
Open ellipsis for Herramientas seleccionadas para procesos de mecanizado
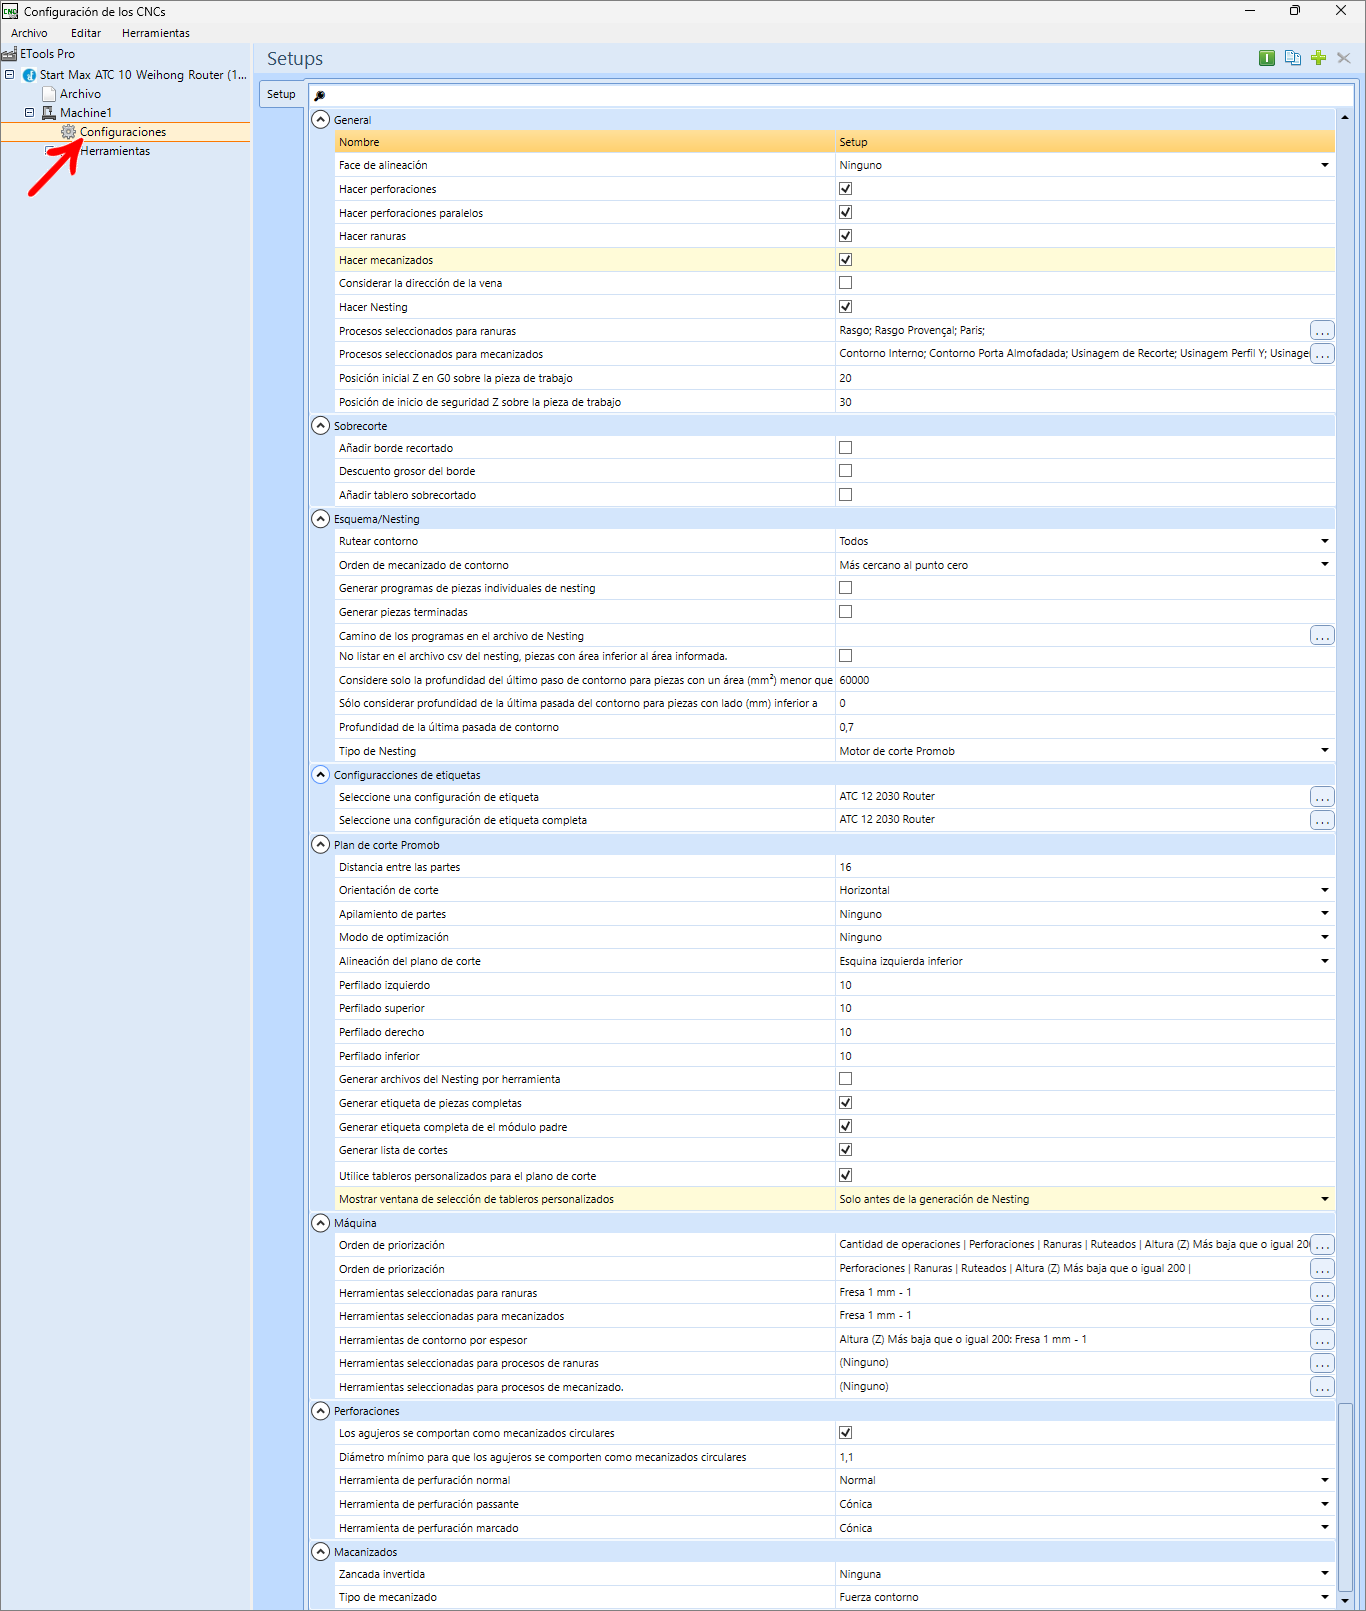coord(1322,1387)
